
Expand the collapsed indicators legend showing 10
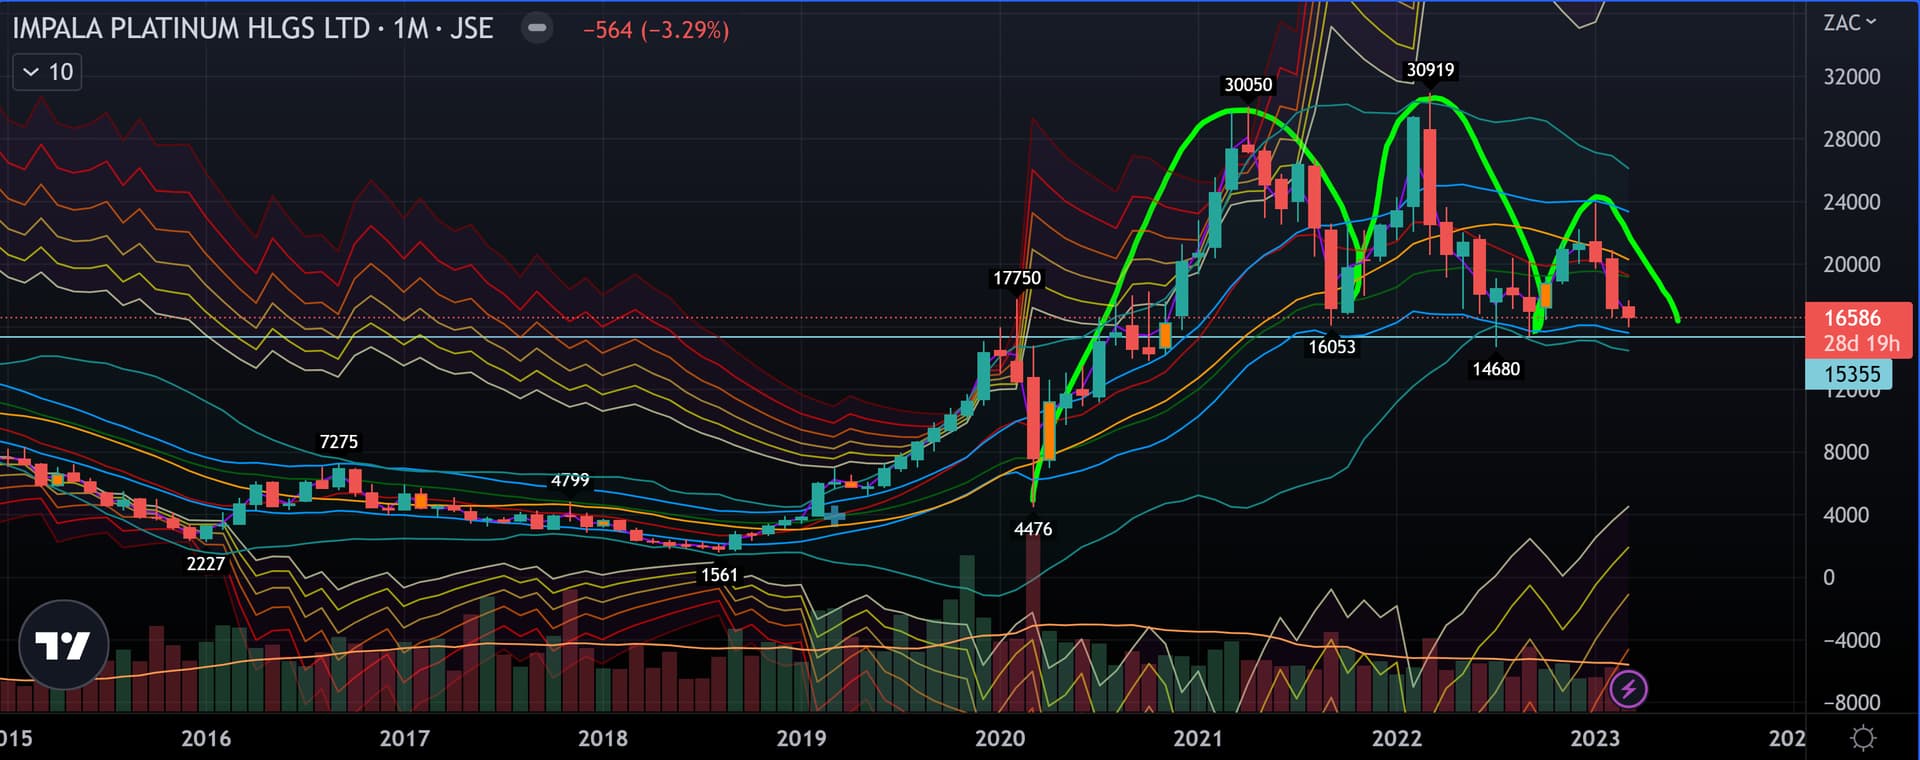pyautogui.click(x=47, y=72)
